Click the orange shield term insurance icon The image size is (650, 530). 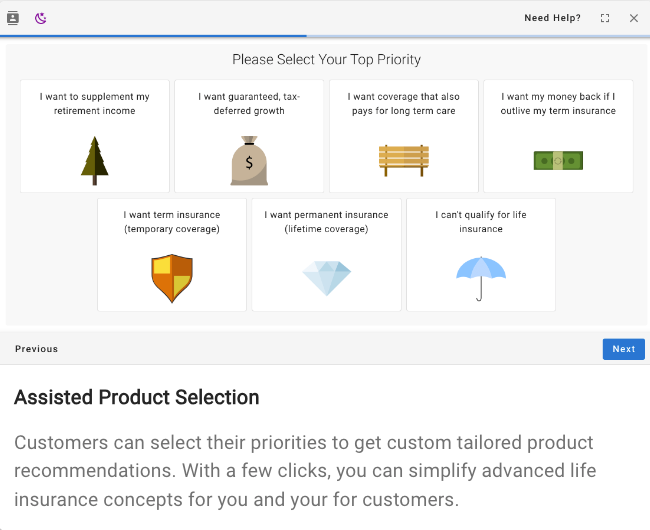pos(172,278)
